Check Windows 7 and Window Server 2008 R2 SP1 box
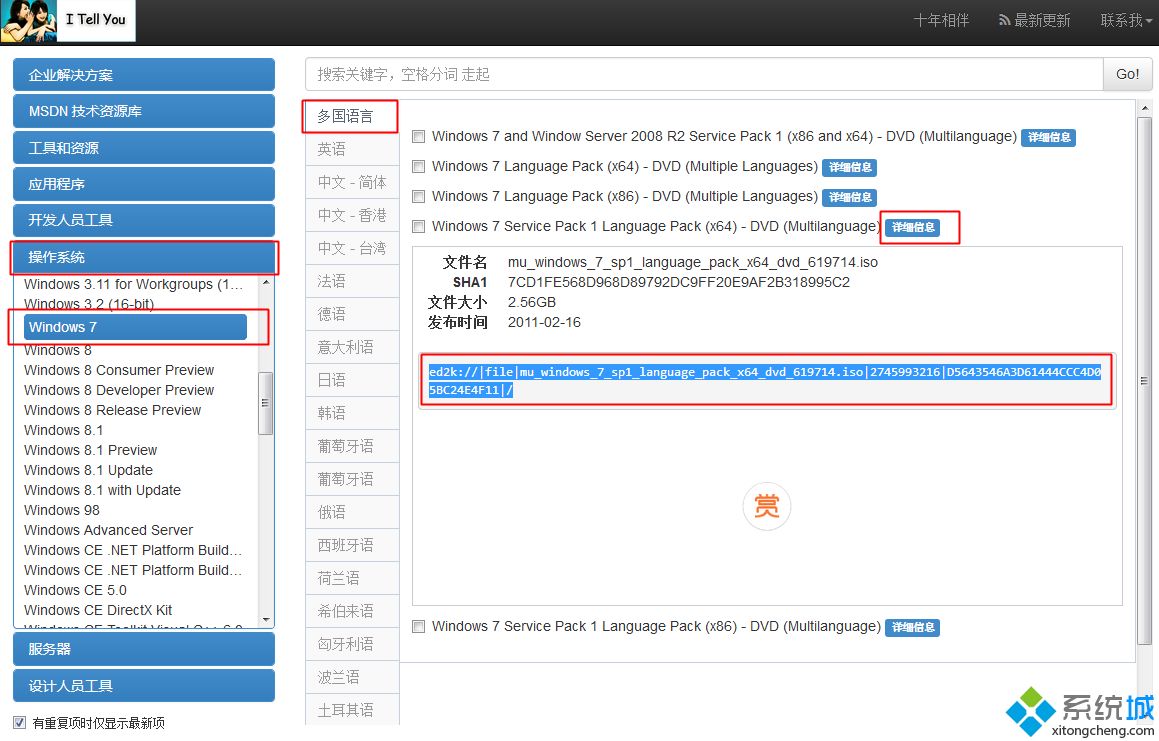This screenshot has width=1159, height=741. pyautogui.click(x=418, y=137)
